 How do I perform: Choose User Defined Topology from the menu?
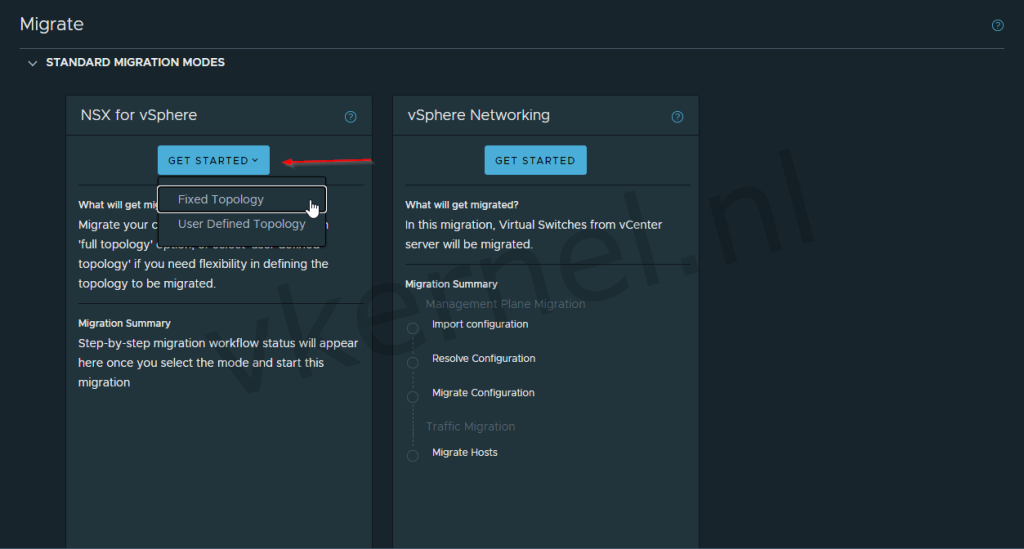pyautogui.click(x=241, y=224)
